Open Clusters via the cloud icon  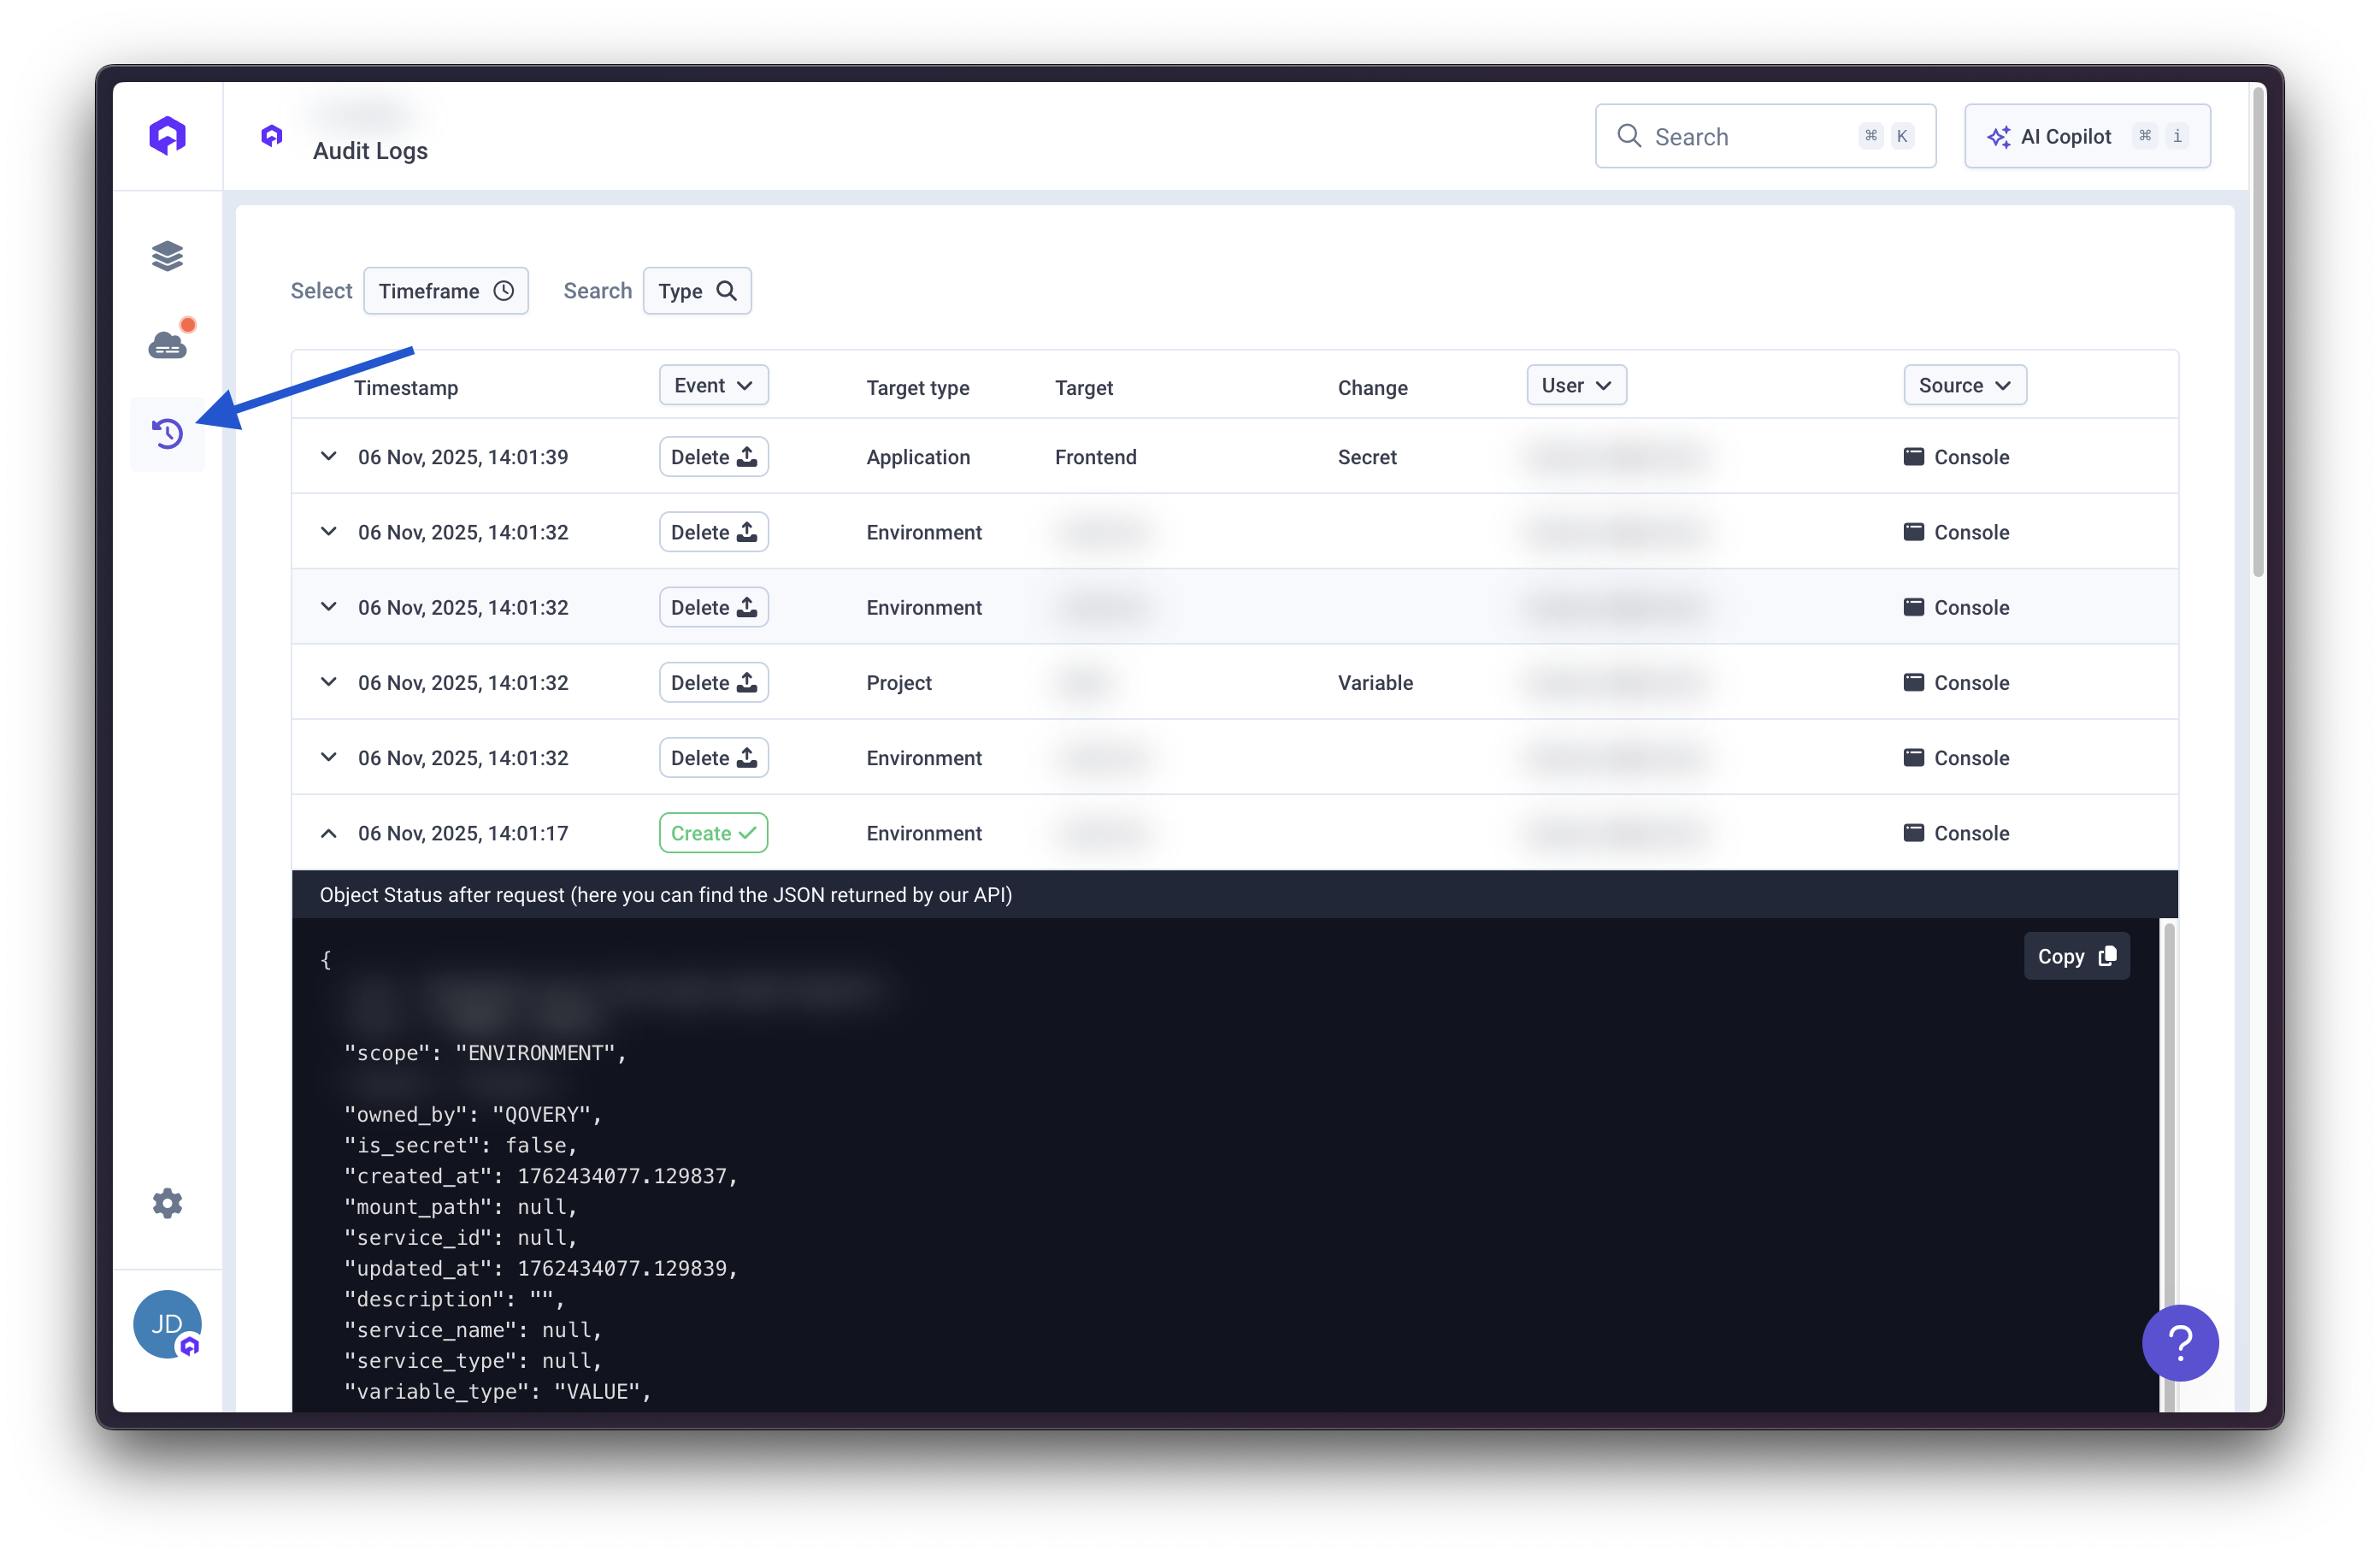point(167,343)
